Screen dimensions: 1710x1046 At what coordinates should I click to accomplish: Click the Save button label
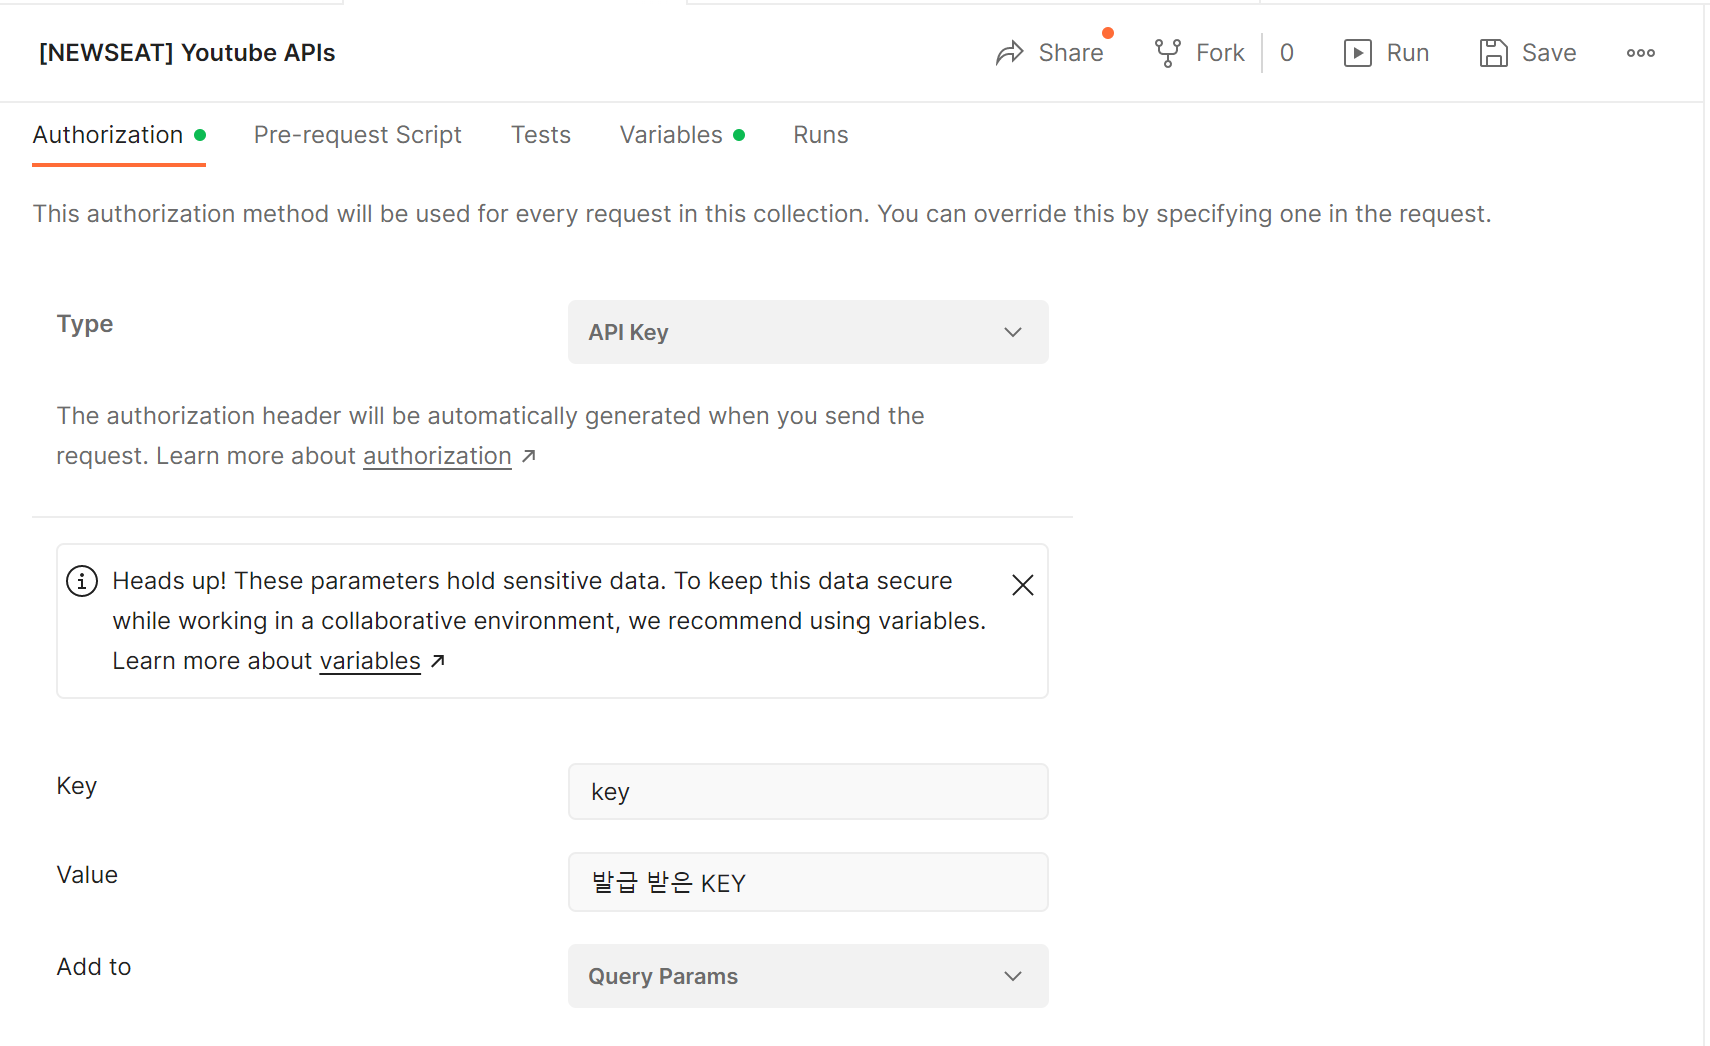point(1549,53)
